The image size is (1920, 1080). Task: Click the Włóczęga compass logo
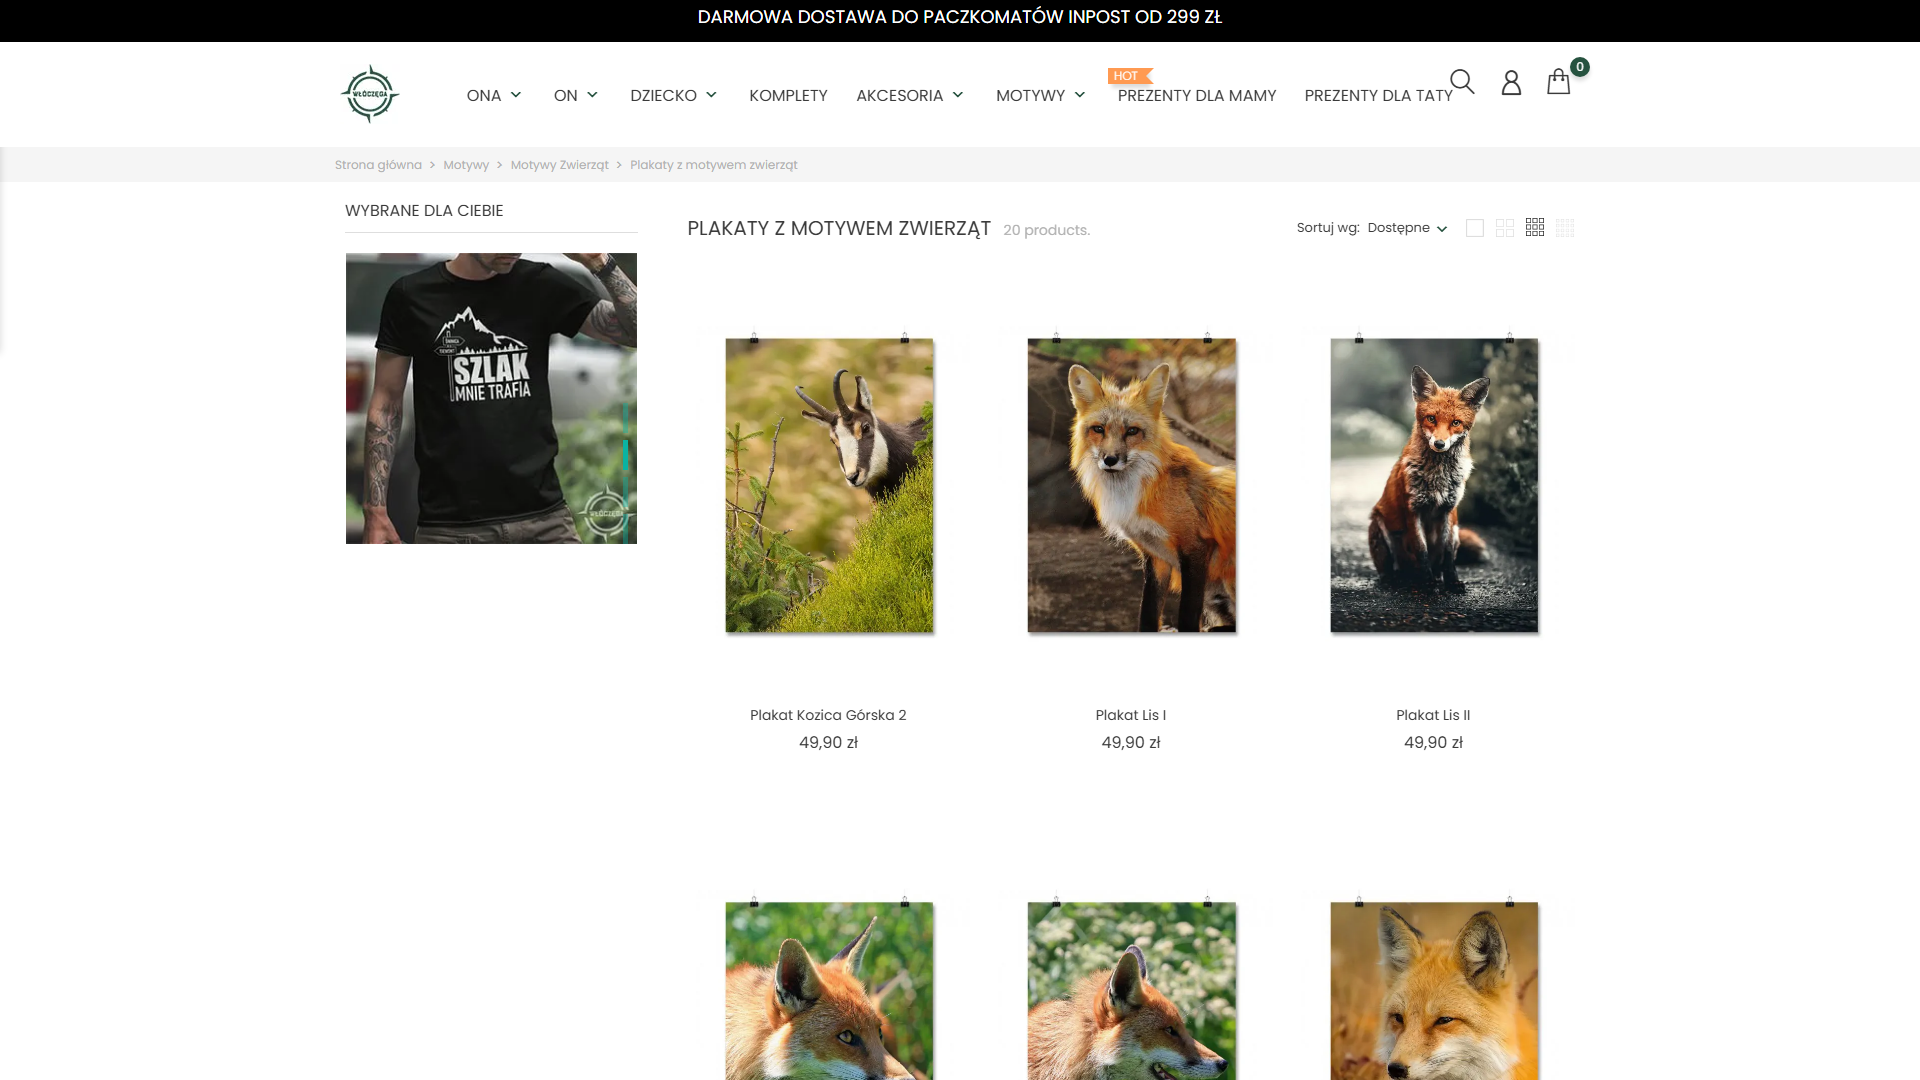(x=370, y=94)
